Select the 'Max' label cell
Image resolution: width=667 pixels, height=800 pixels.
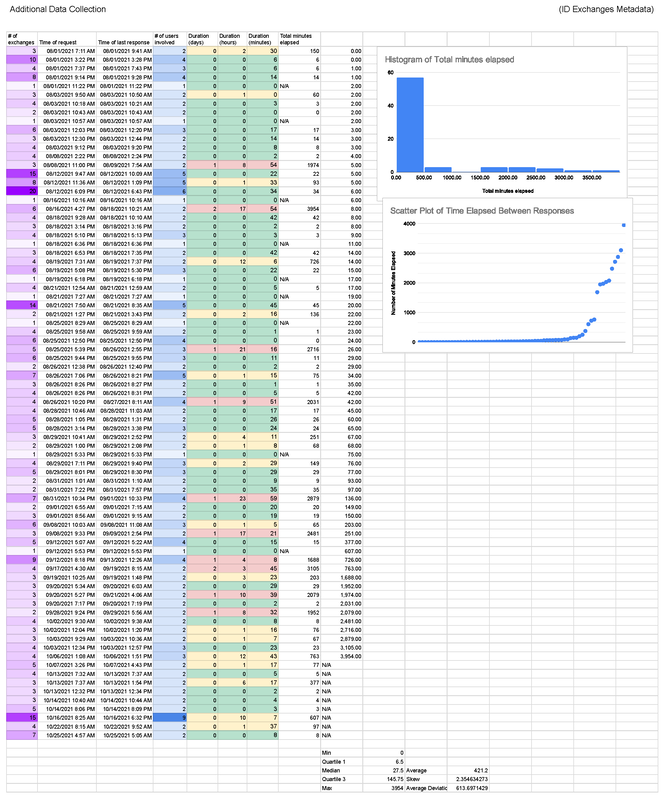[x=341, y=788]
